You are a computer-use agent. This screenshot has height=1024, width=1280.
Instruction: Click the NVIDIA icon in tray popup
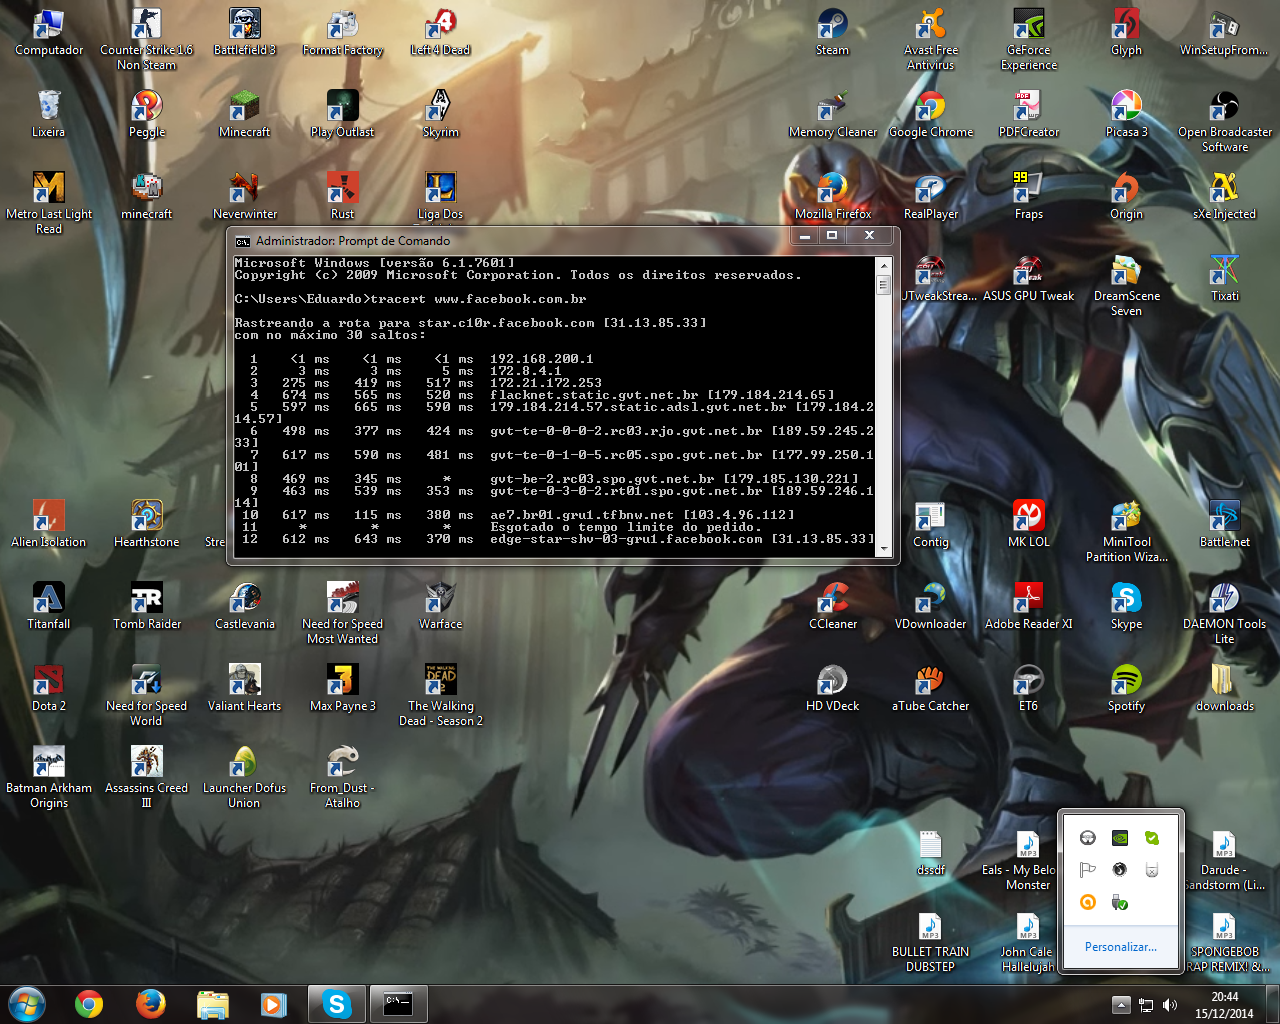[1120, 838]
